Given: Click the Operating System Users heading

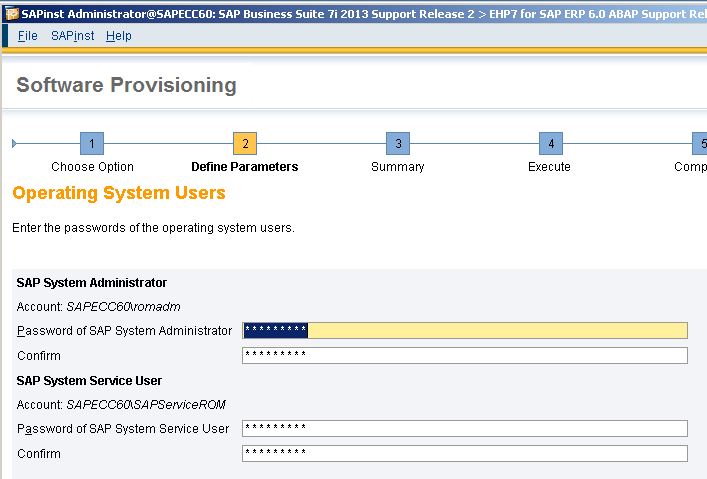Looking at the screenshot, I should coord(119,193).
